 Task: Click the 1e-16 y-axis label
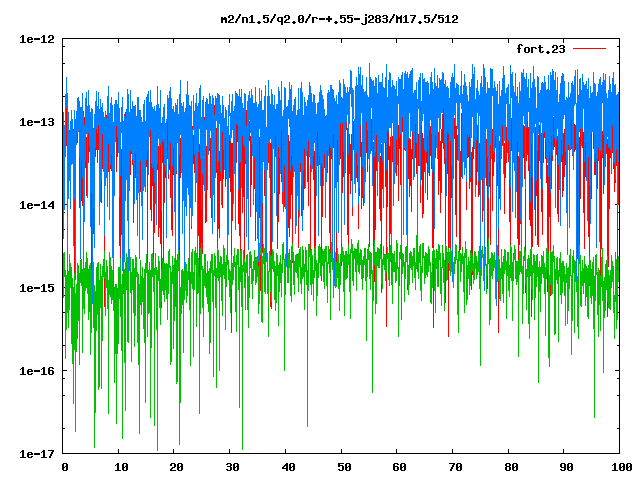37,371
